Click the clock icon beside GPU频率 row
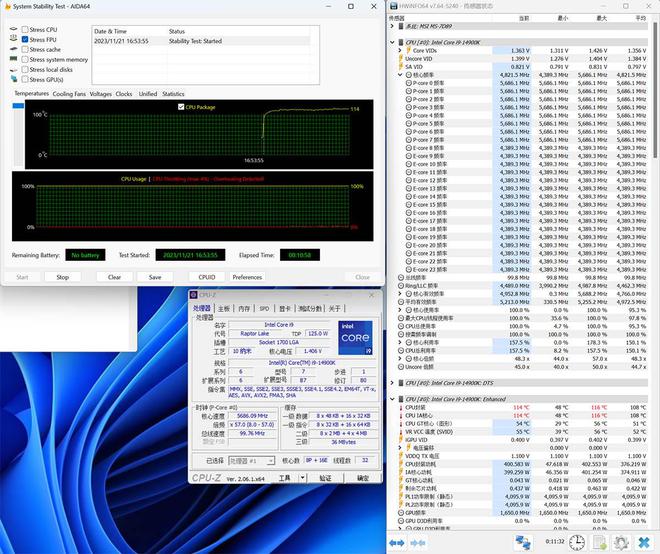The image size is (660, 554). pos(401,513)
